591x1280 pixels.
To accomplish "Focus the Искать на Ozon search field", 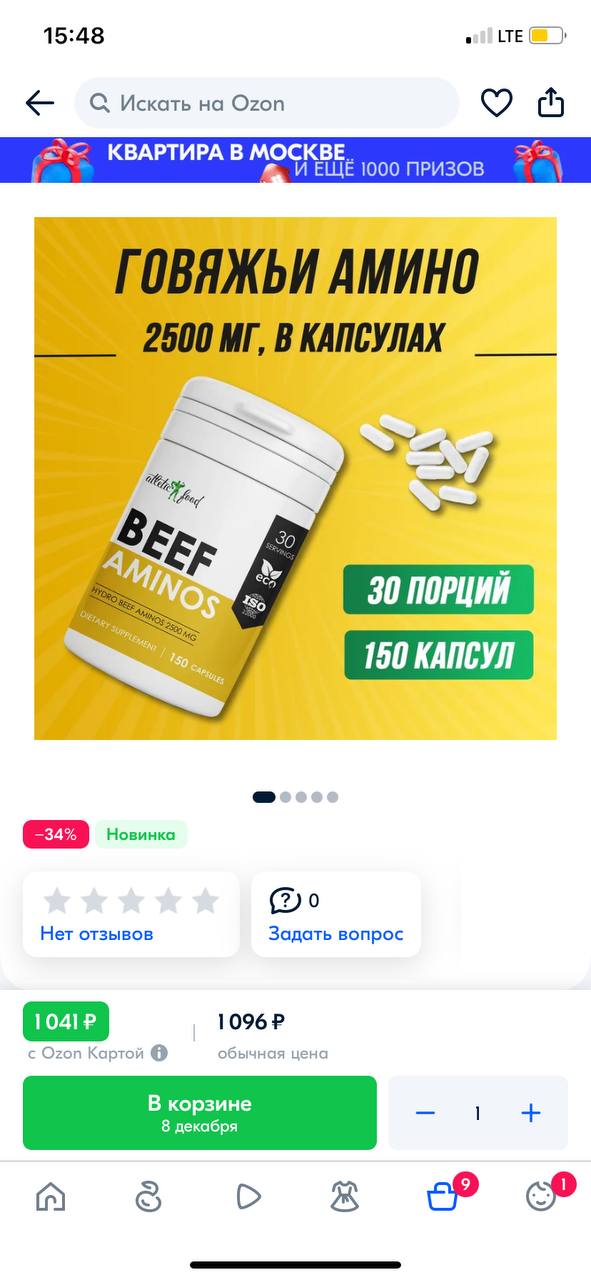I will 266,103.
